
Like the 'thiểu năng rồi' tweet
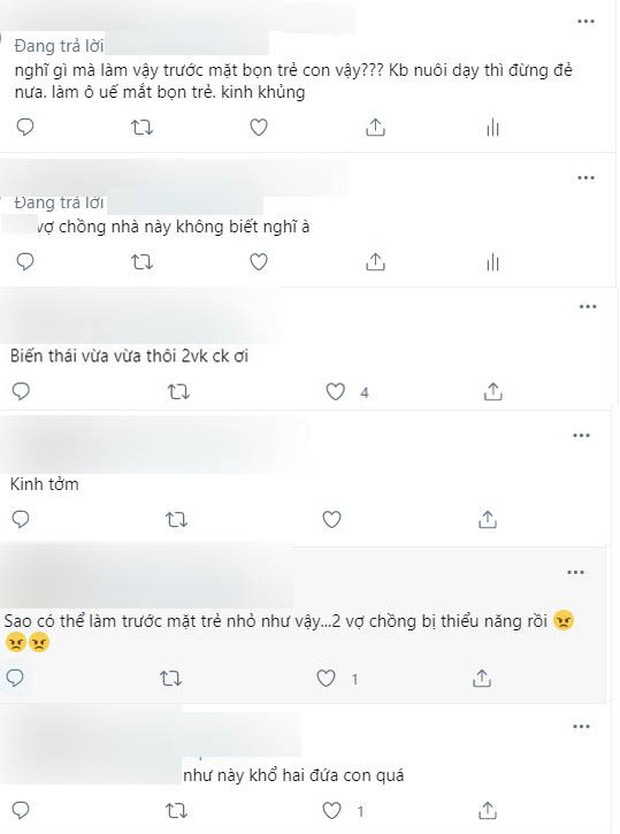coord(326,678)
